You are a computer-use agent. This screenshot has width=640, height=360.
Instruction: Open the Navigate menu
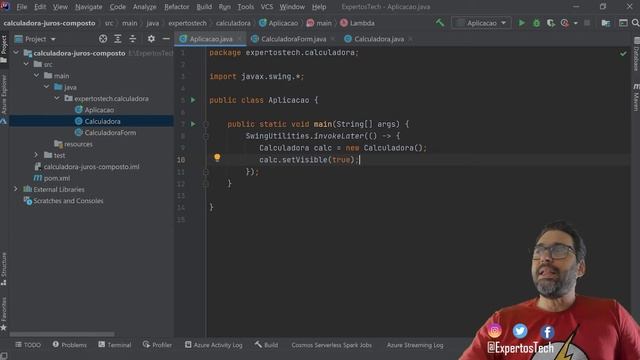pos(89,7)
